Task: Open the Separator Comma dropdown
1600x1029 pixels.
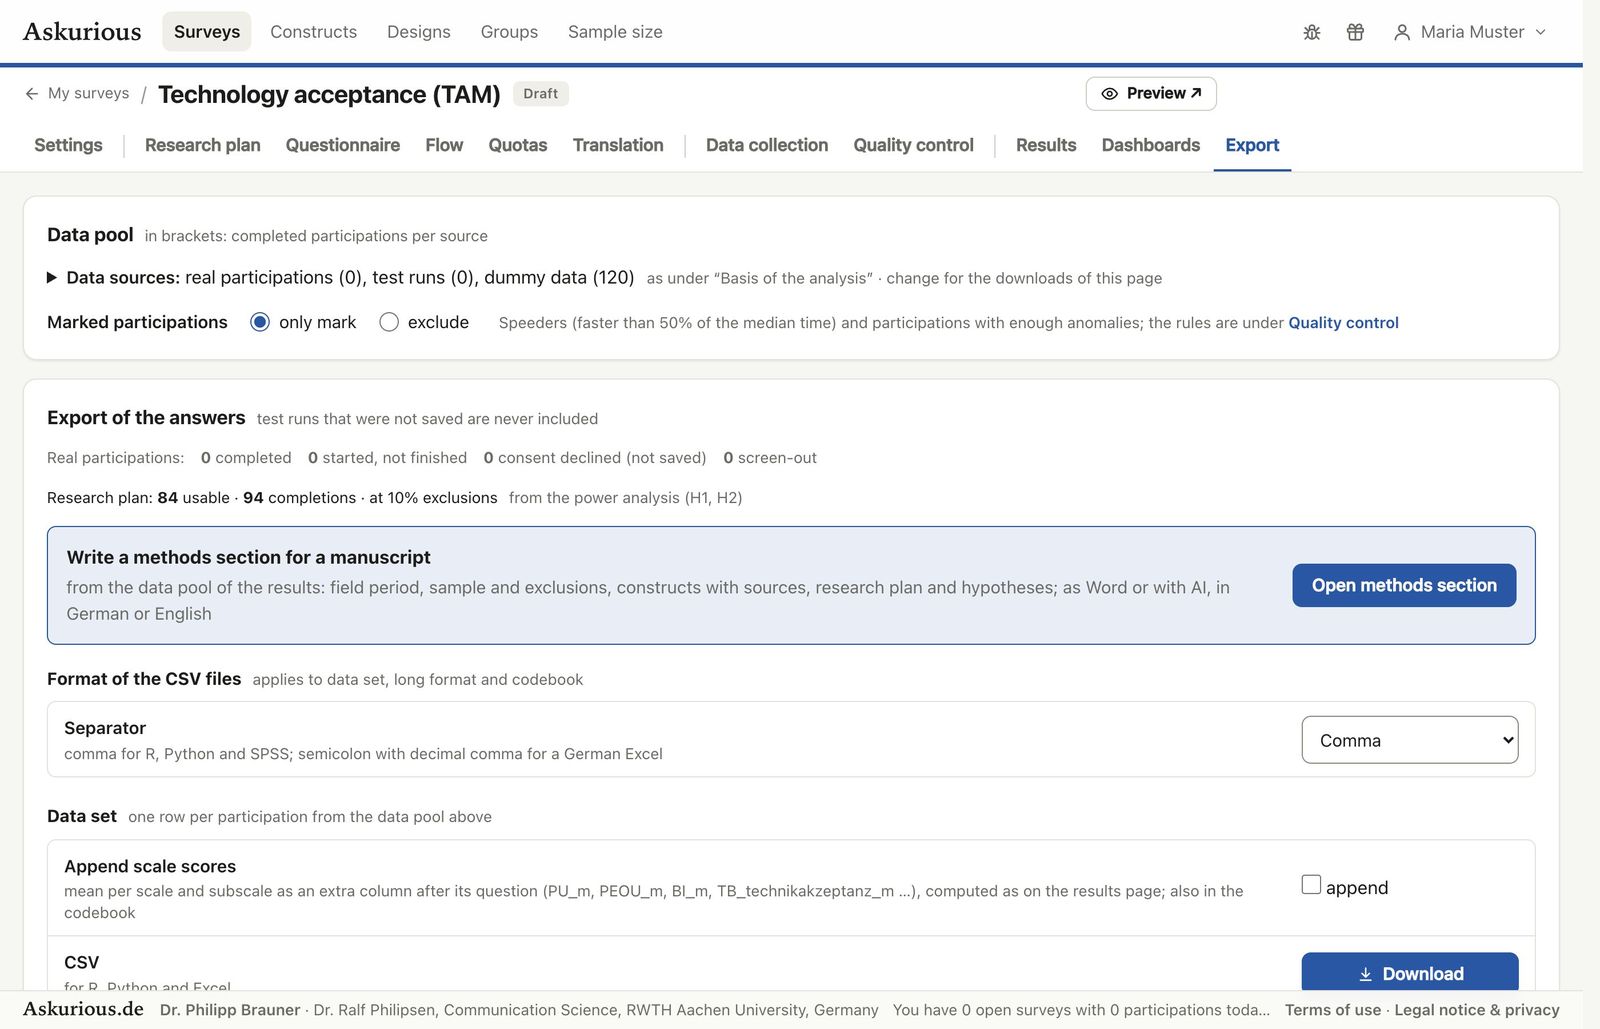Action: point(1410,740)
